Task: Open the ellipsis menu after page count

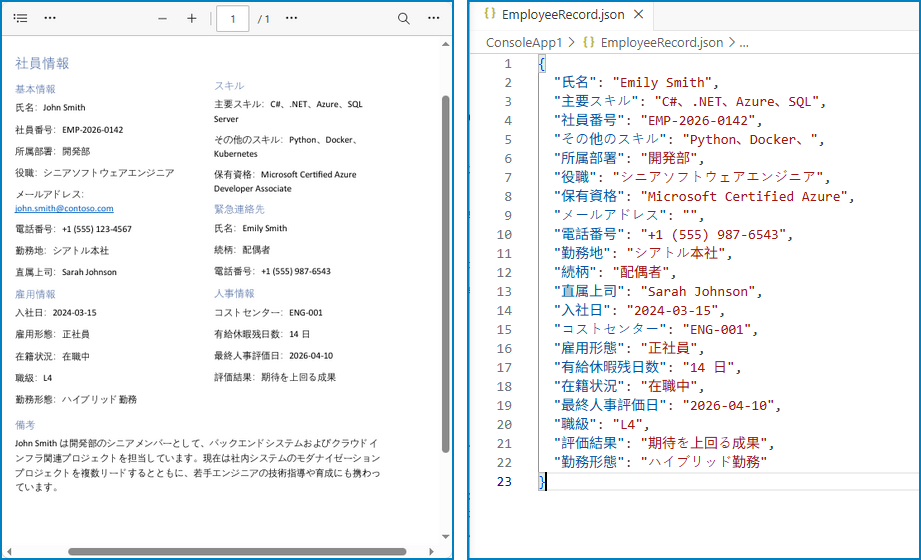Action: click(291, 18)
